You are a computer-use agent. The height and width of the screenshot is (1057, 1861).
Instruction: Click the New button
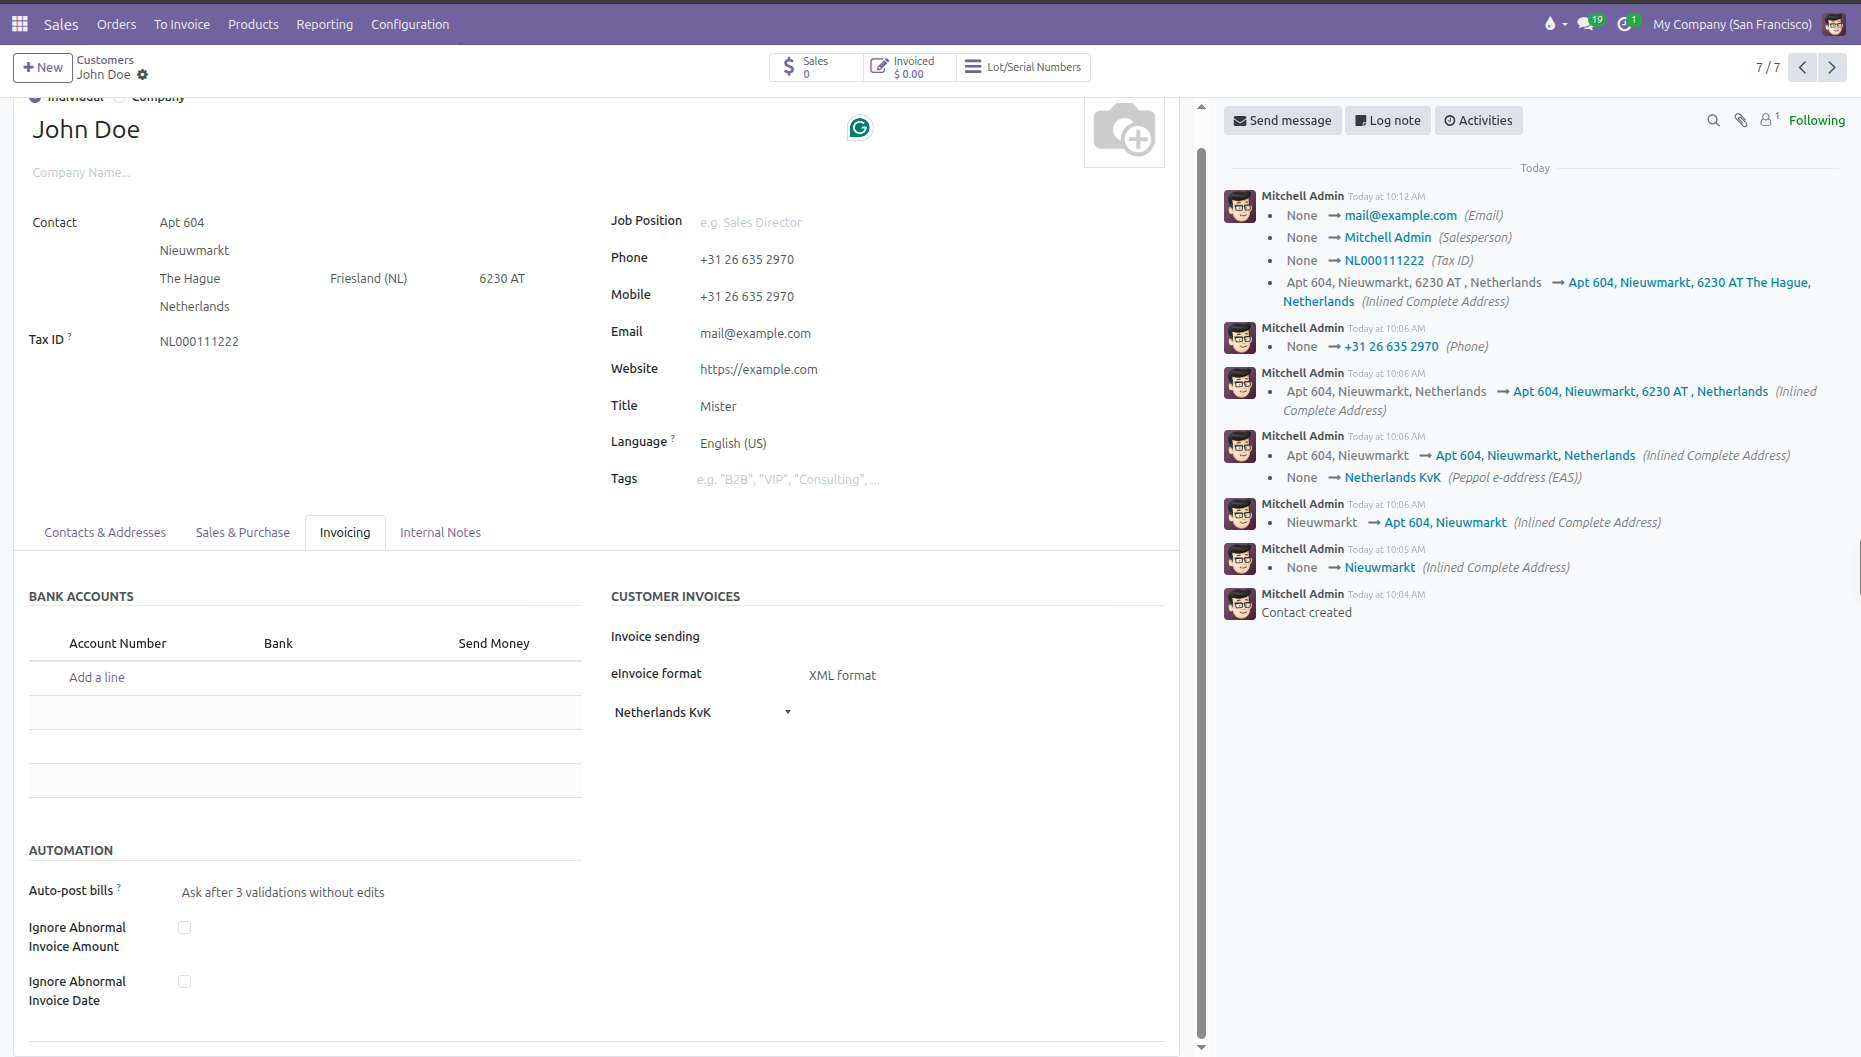[x=43, y=67]
